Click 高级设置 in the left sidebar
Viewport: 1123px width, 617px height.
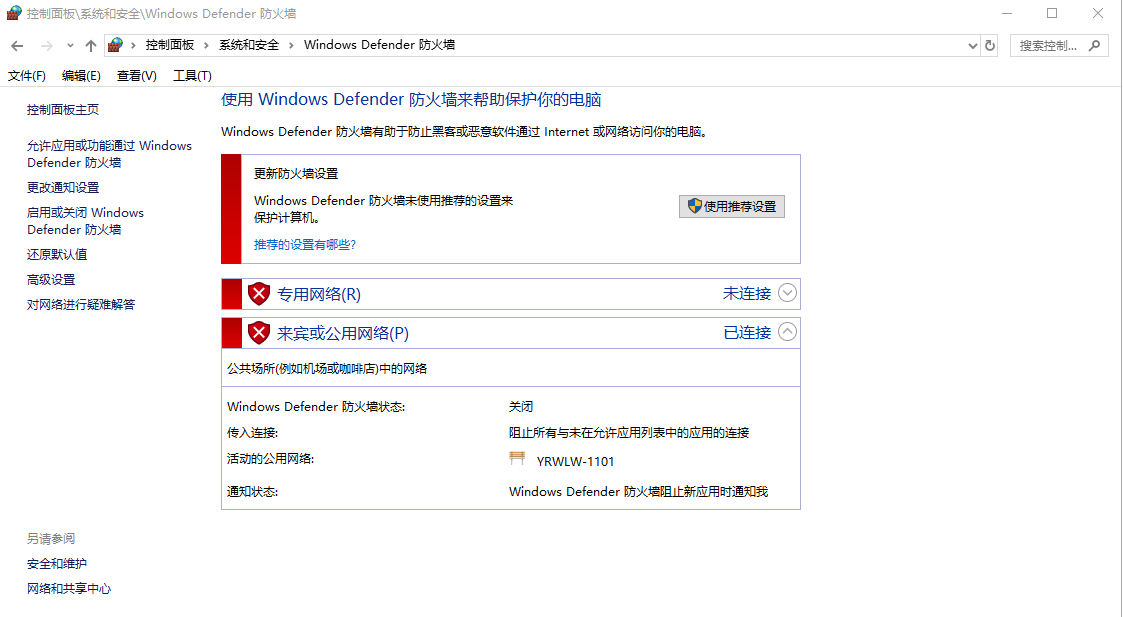pyautogui.click(x=51, y=280)
